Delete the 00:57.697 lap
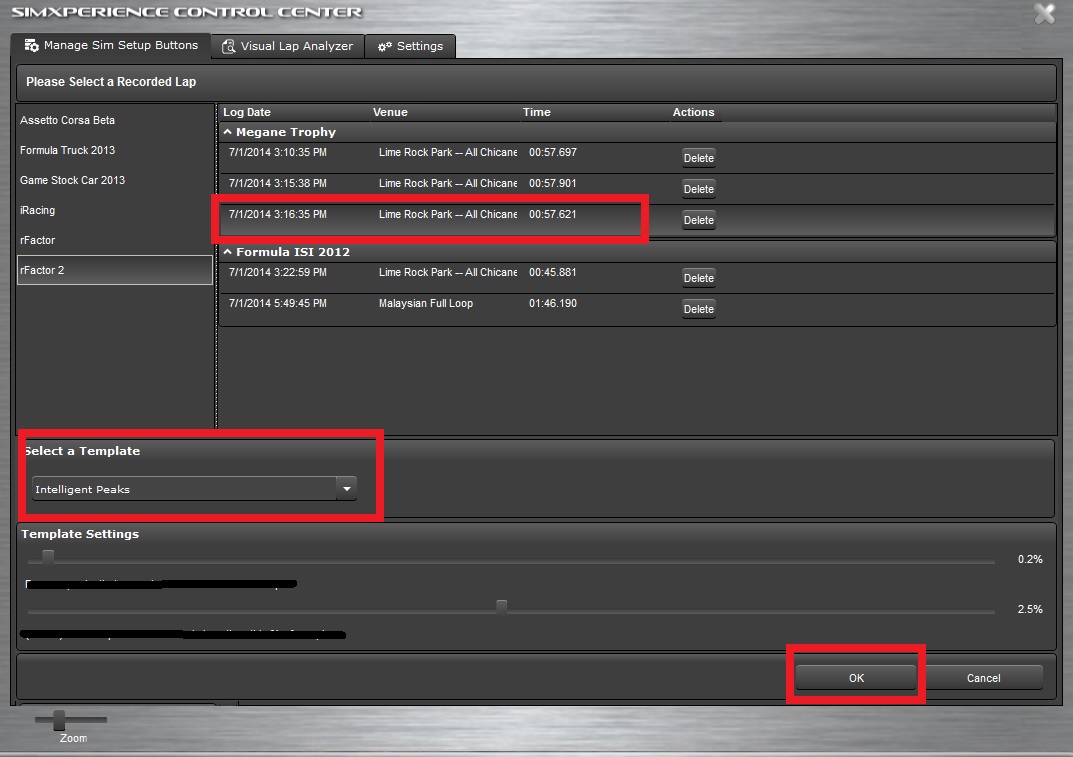The height and width of the screenshot is (757, 1073). coord(699,158)
